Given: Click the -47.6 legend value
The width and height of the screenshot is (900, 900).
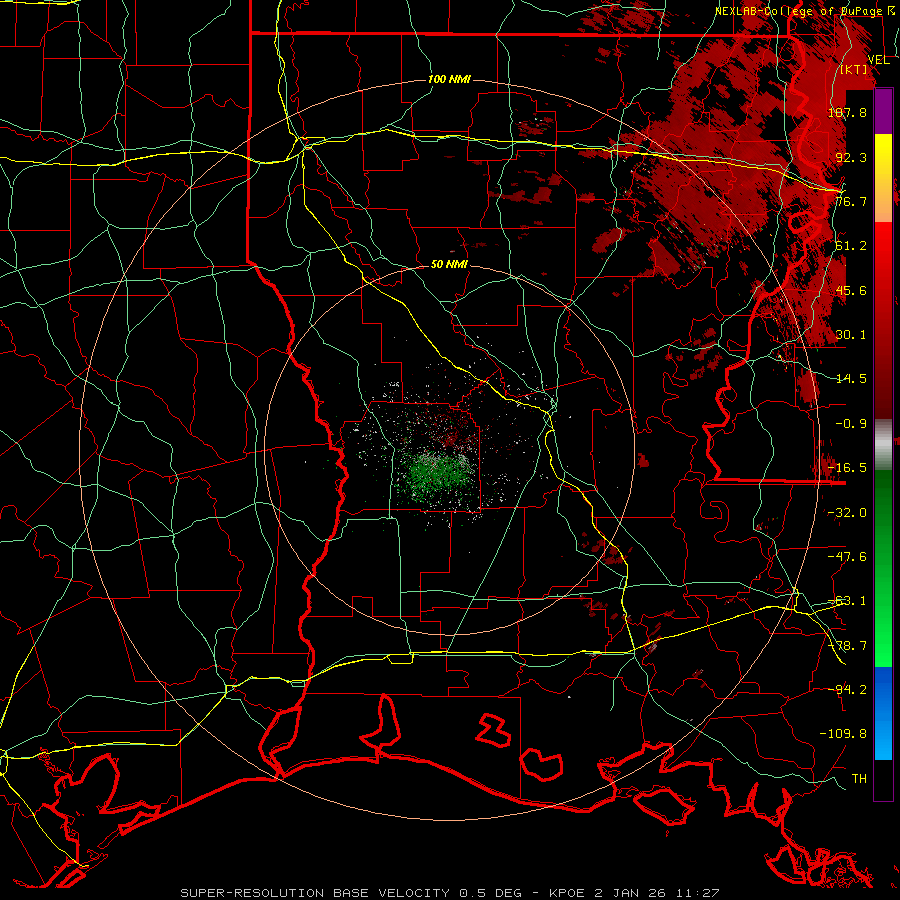Looking at the screenshot, I should tap(847, 556).
